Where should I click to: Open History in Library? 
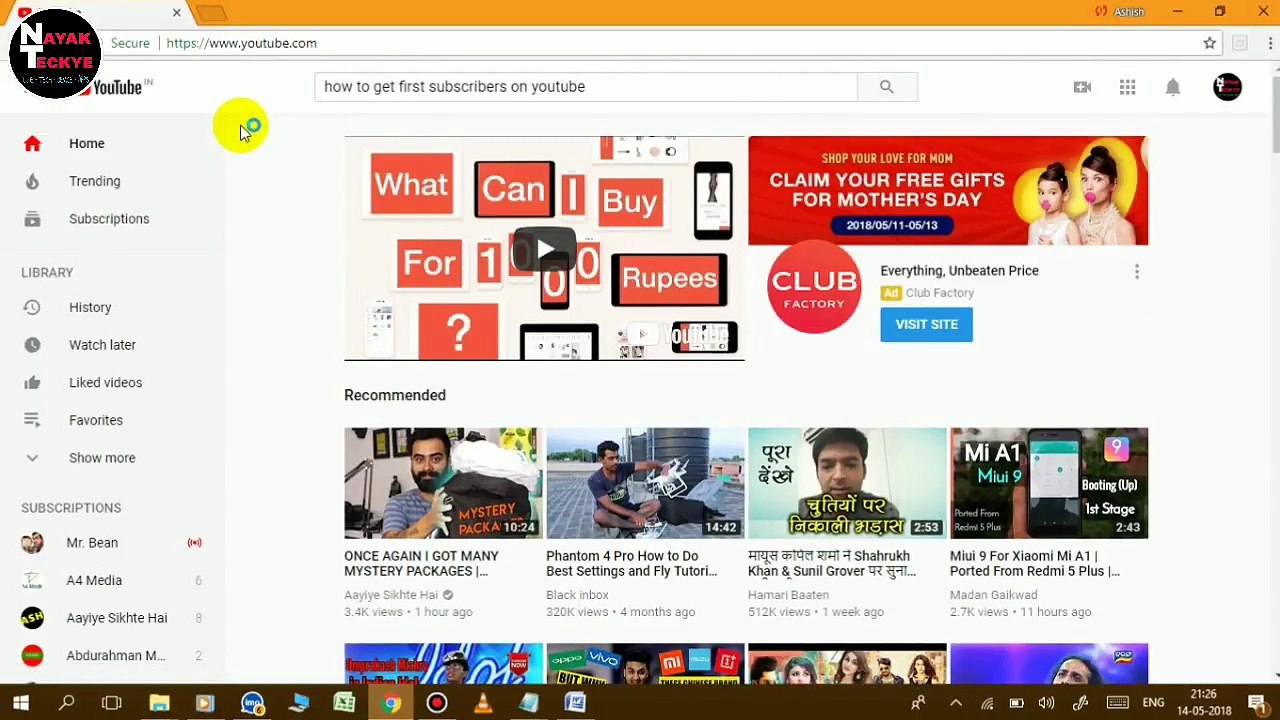(x=90, y=307)
